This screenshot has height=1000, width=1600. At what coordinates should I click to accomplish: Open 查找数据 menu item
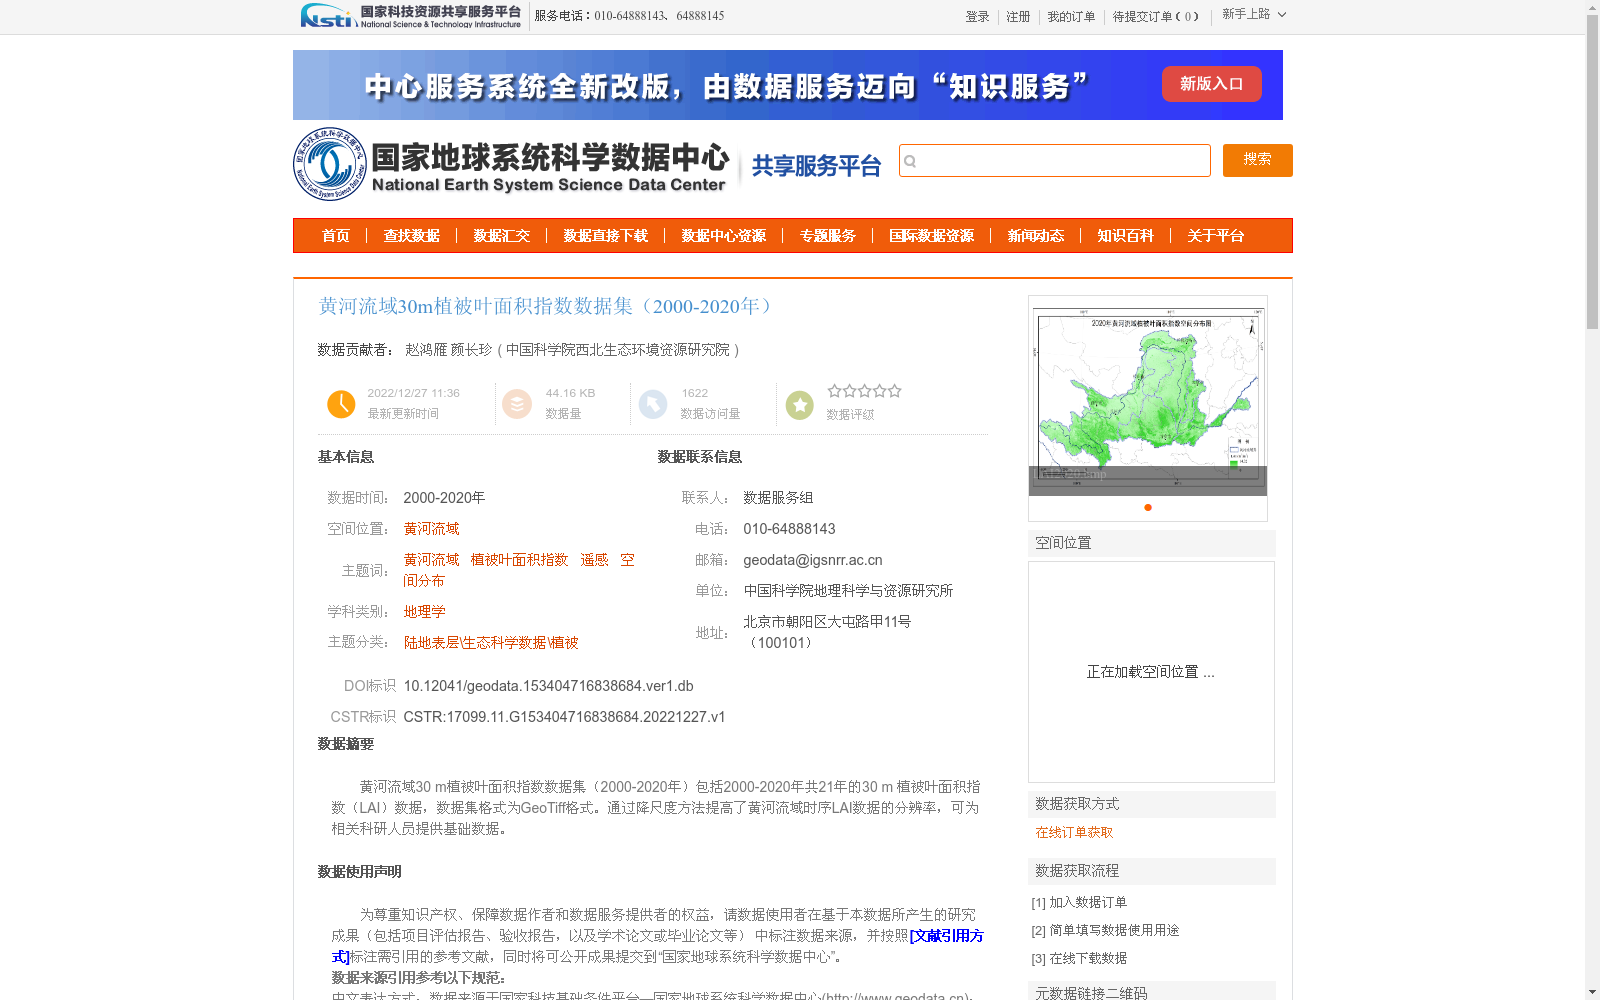click(412, 236)
